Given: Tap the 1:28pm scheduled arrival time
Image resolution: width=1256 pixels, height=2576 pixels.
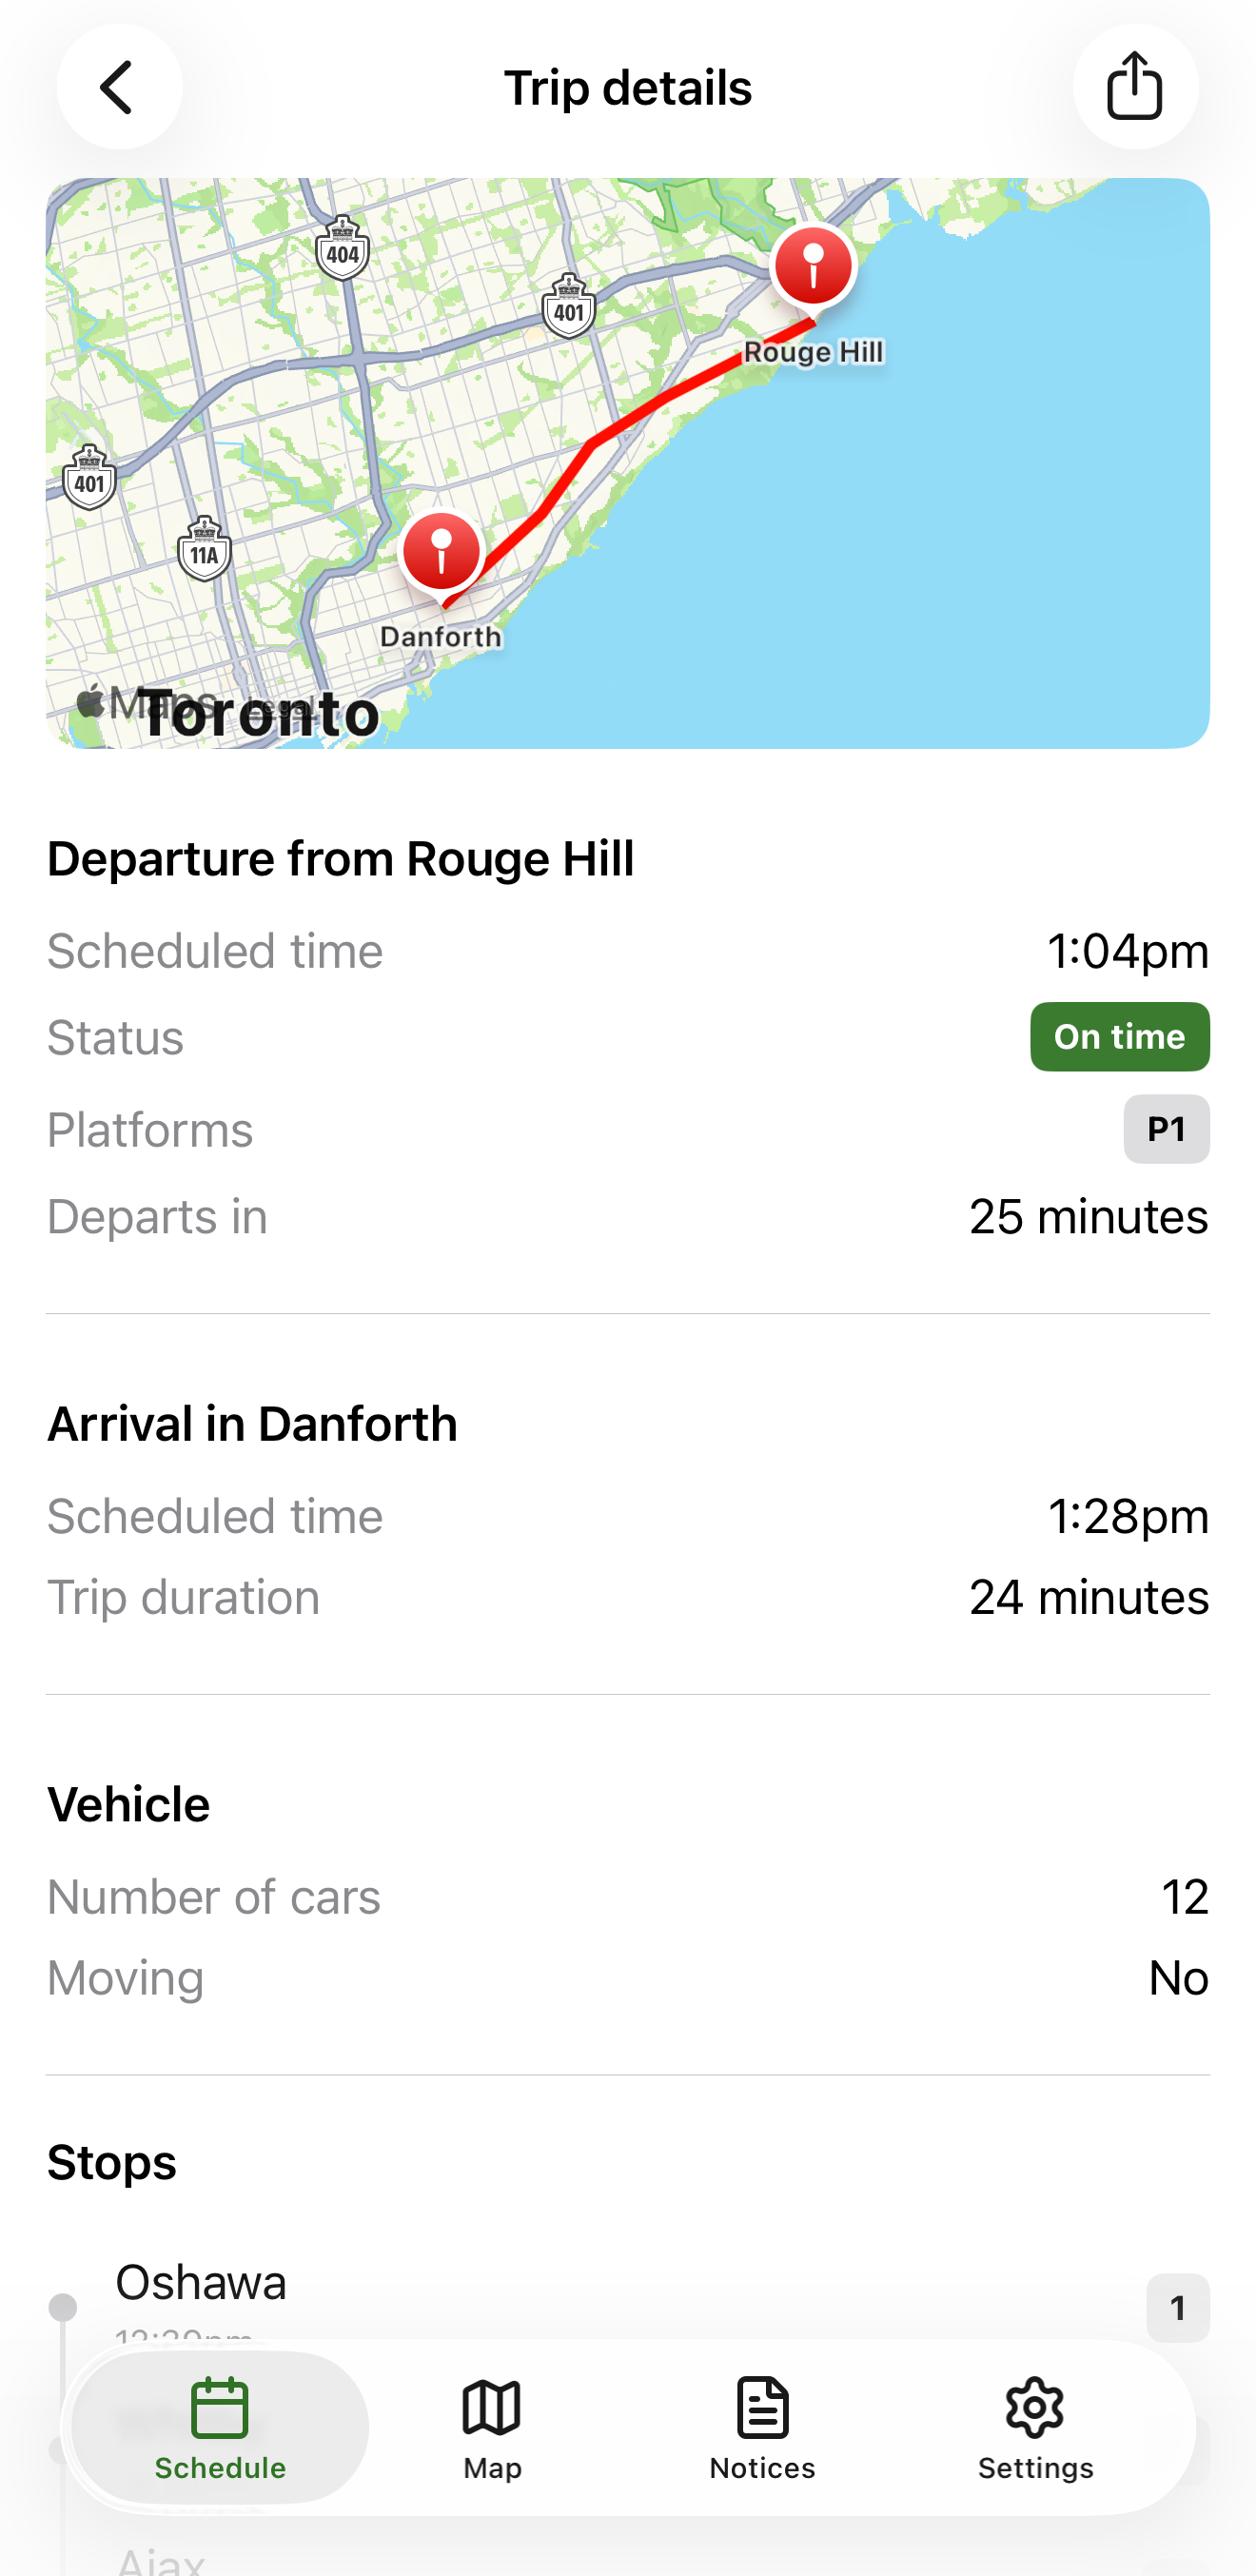Looking at the screenshot, I should pos(1127,1516).
